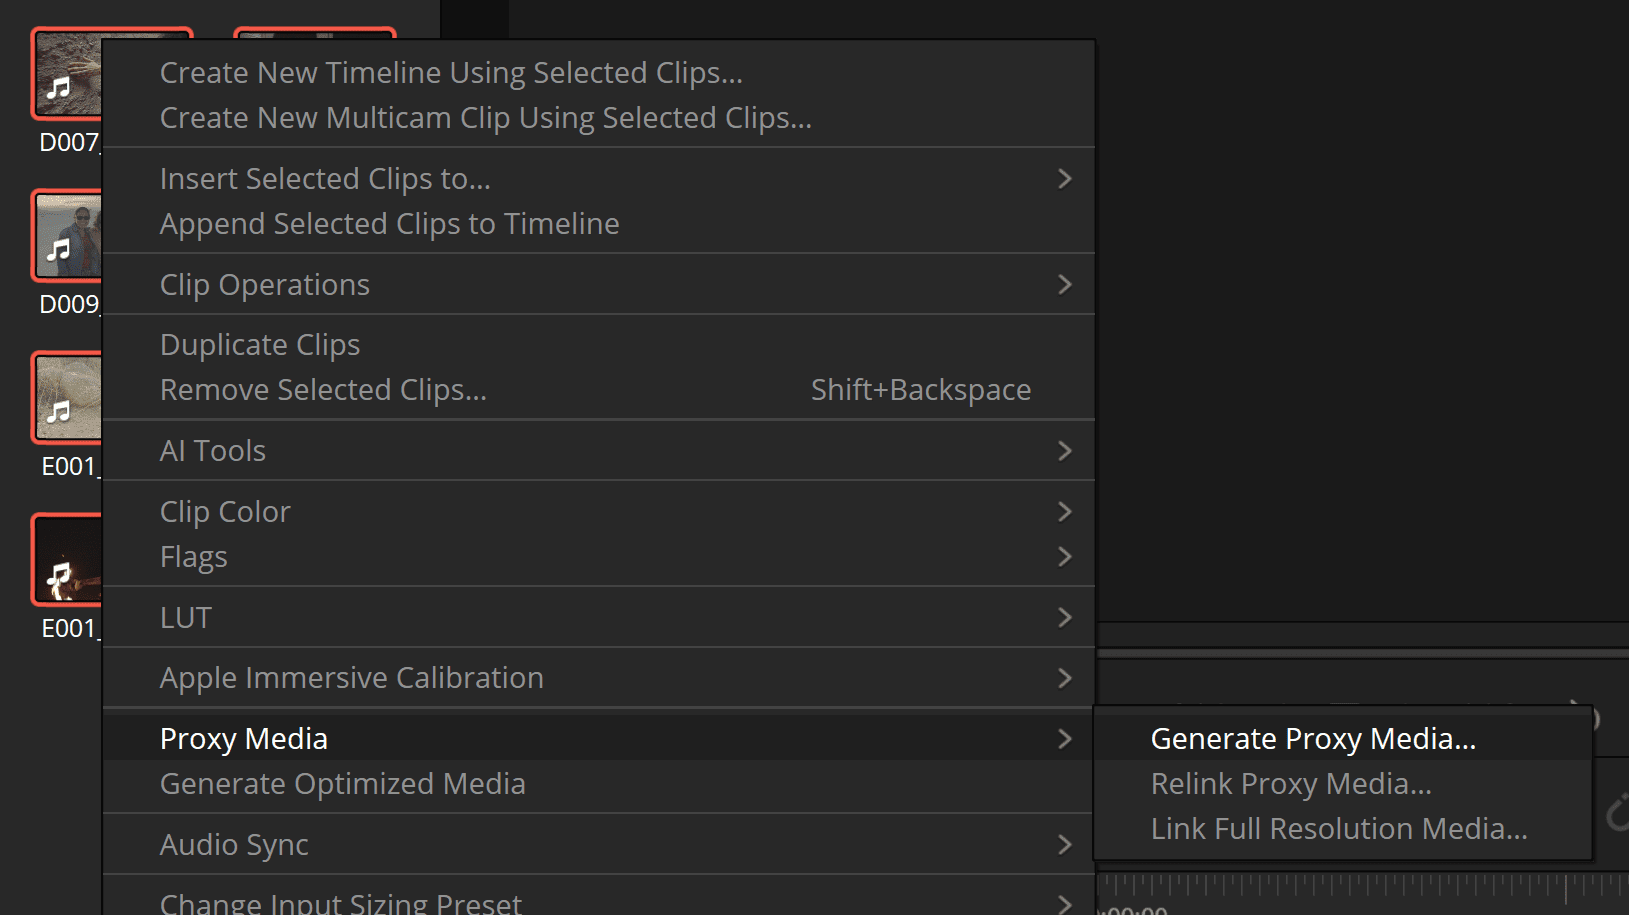1629x915 pixels.
Task: Choose "Create New Multicam Clip Using Selected Clips"
Action: (x=485, y=117)
